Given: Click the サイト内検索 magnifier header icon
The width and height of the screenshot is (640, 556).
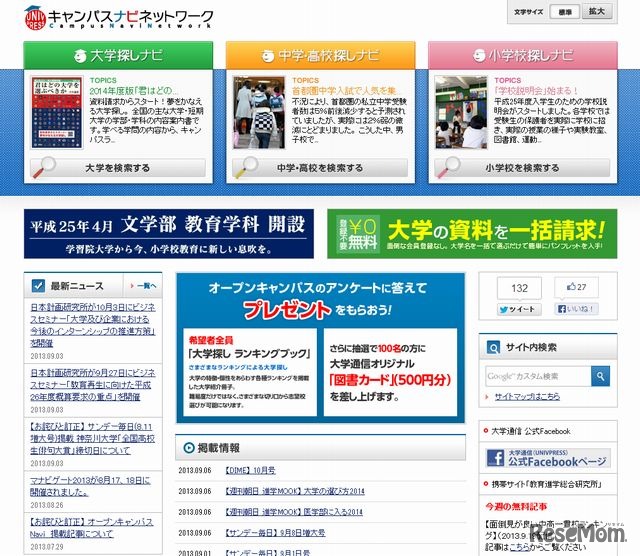Looking at the screenshot, I should tap(493, 348).
